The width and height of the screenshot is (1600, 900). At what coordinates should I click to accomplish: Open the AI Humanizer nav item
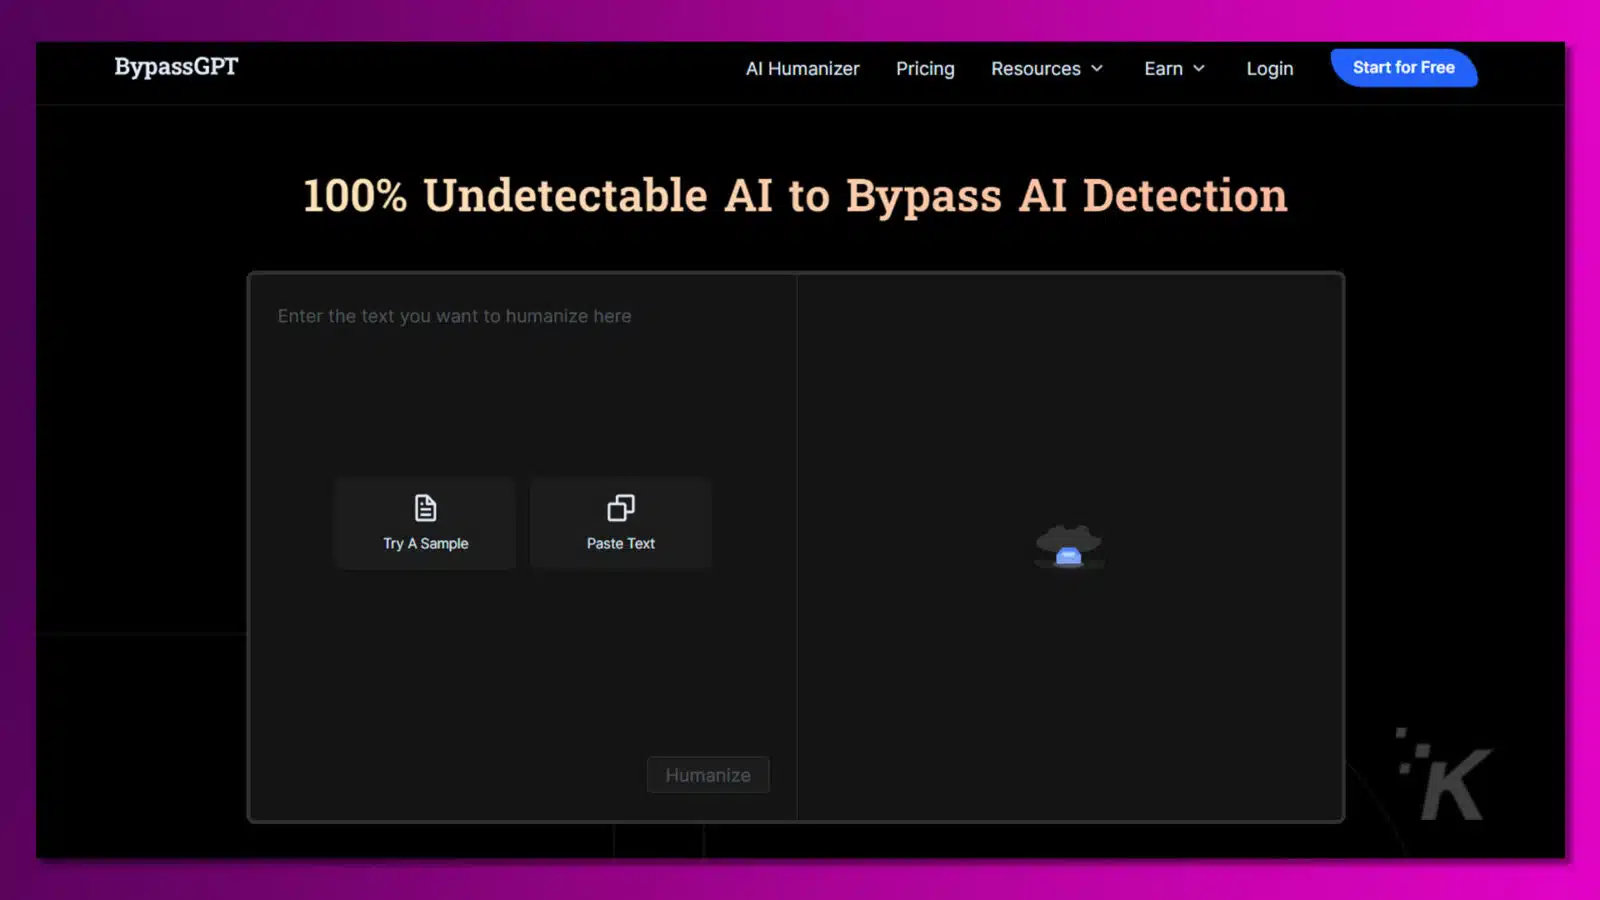(801, 68)
